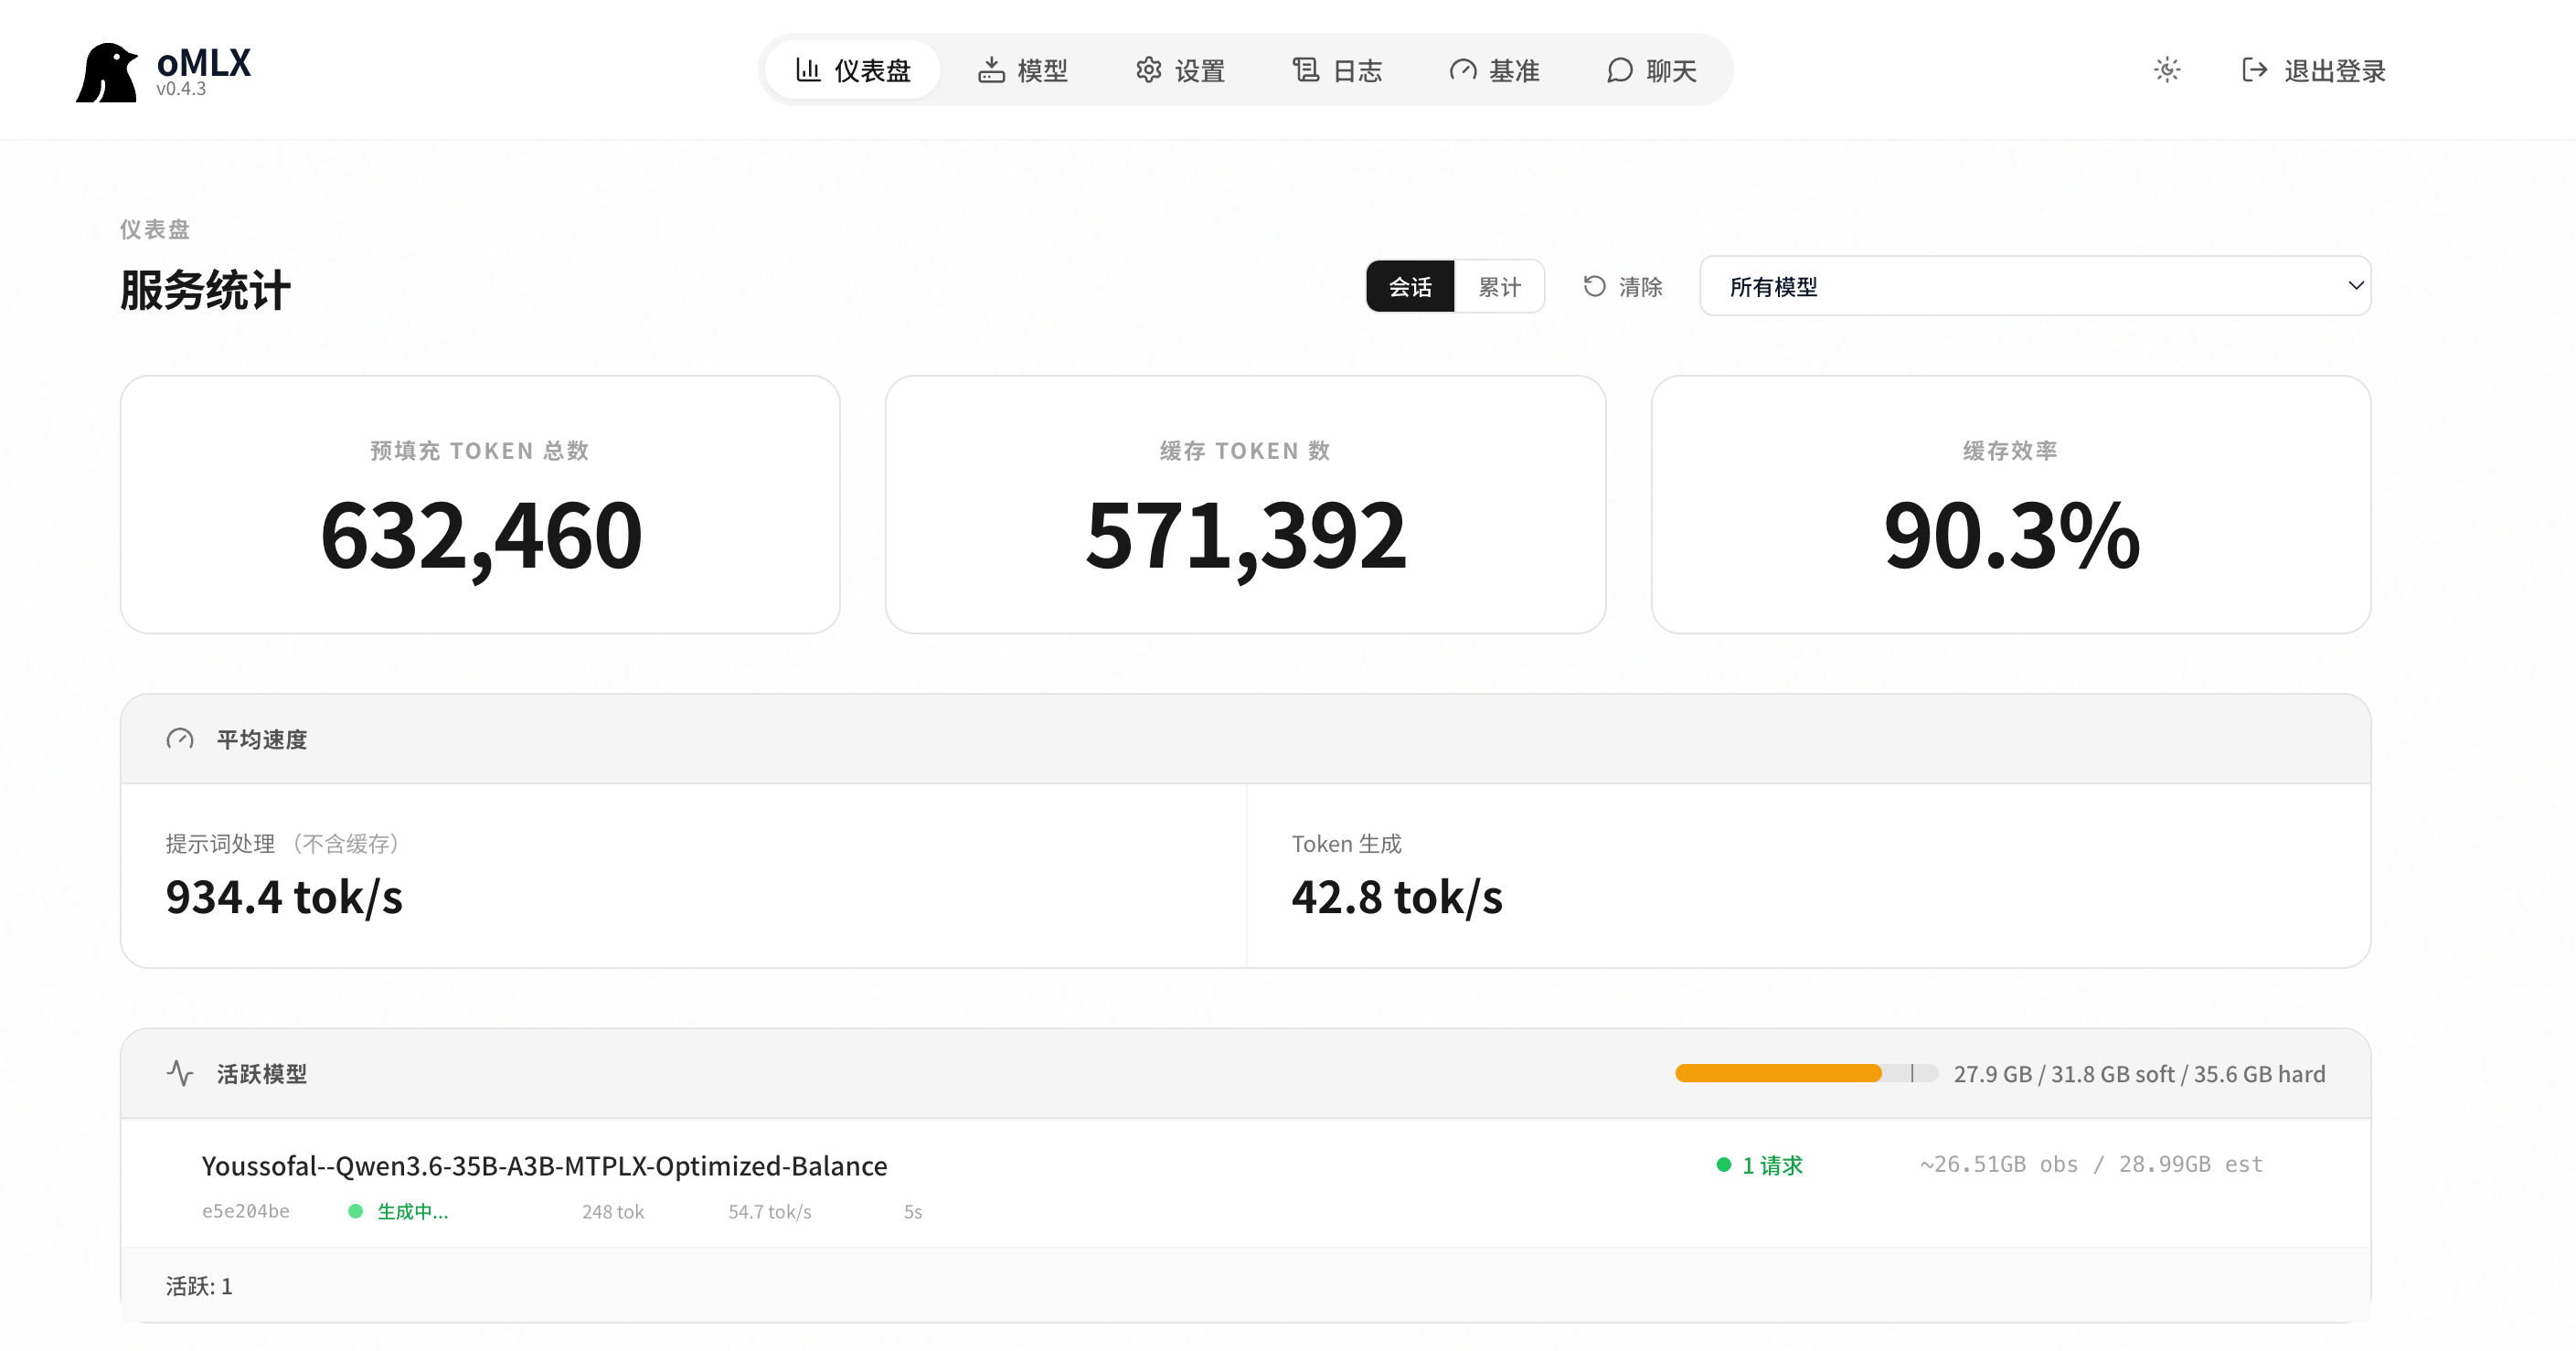Click the 聊天 speech bubble icon
This screenshot has width=2576, height=1351.
(1620, 70)
